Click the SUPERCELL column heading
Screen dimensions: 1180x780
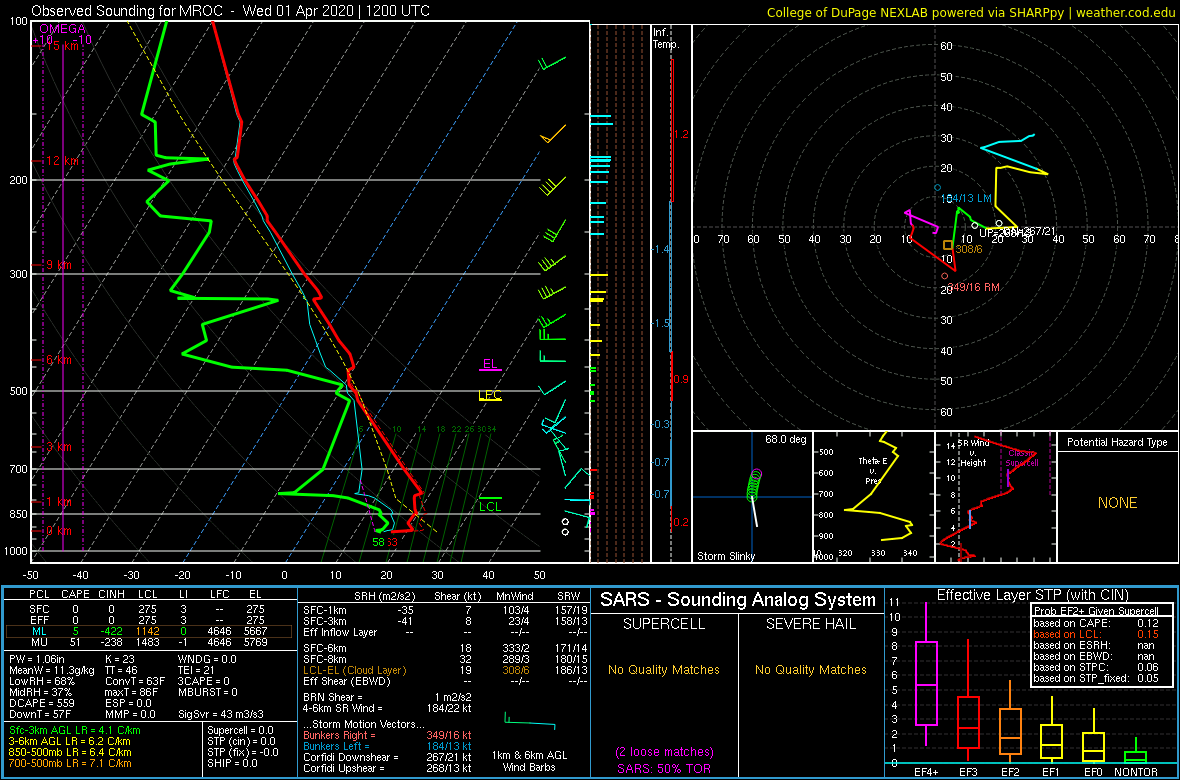(665, 626)
